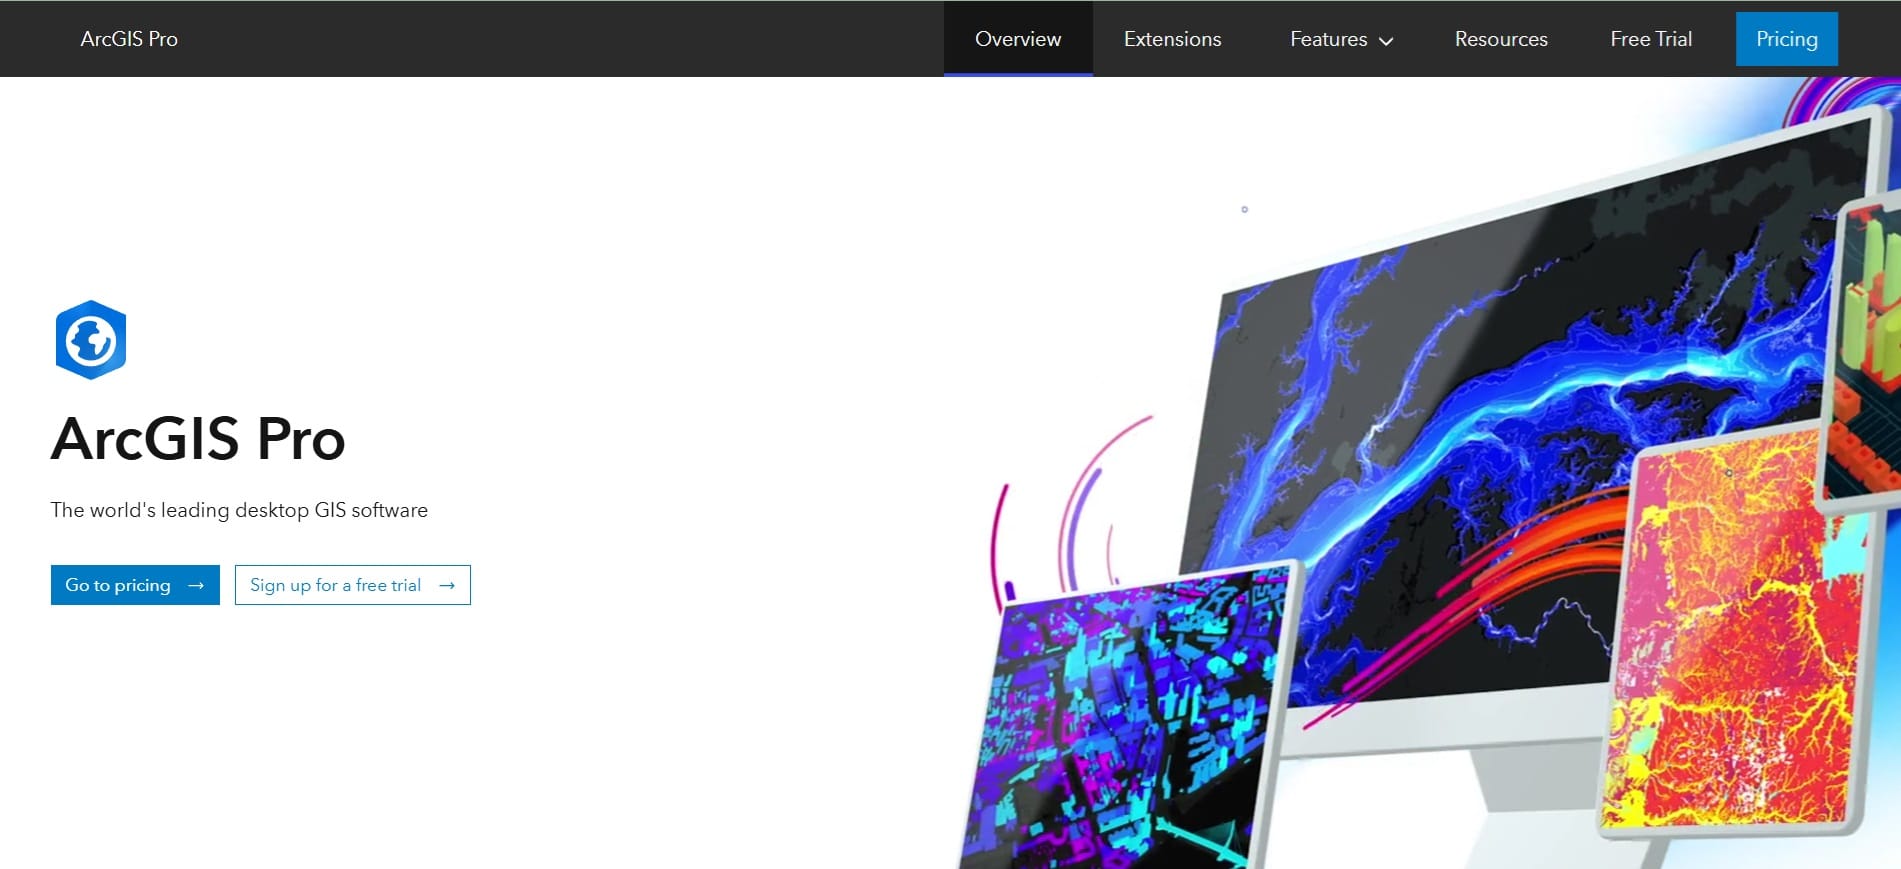Open the Overview tab
The height and width of the screenshot is (869, 1901).
pyautogui.click(x=1018, y=39)
